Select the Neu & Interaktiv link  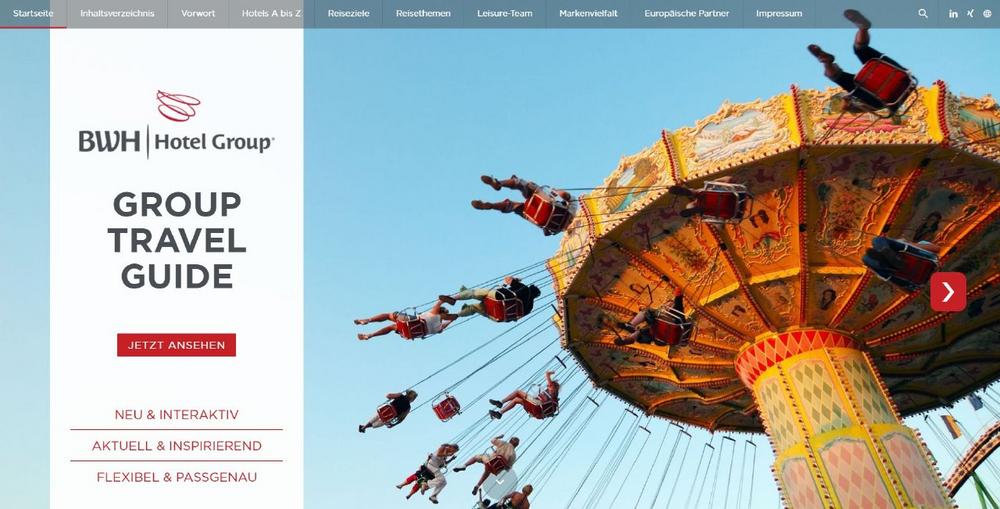[177, 415]
